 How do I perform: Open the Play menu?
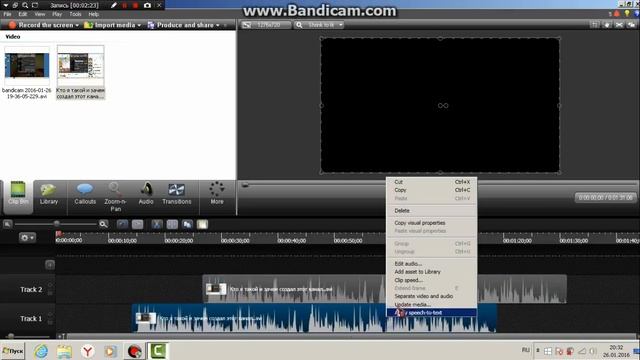tap(57, 14)
